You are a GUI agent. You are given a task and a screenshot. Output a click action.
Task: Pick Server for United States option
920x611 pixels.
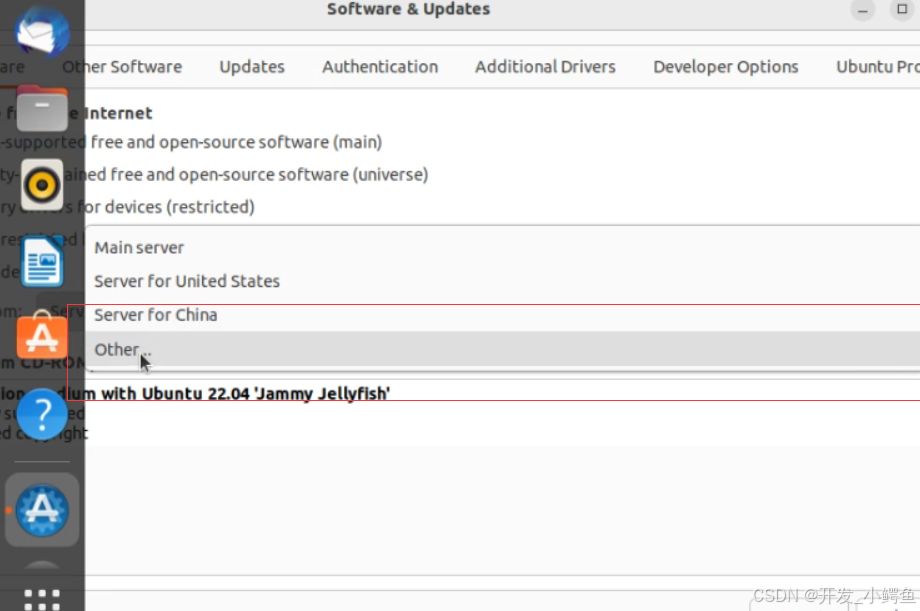point(503,281)
